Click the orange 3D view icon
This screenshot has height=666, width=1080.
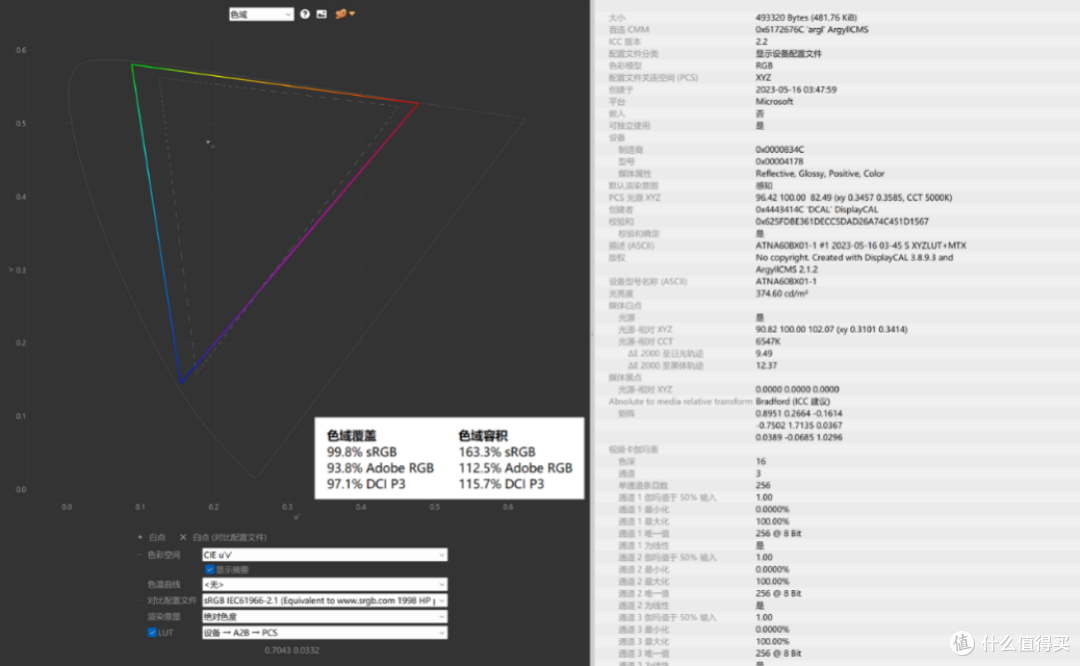click(340, 14)
